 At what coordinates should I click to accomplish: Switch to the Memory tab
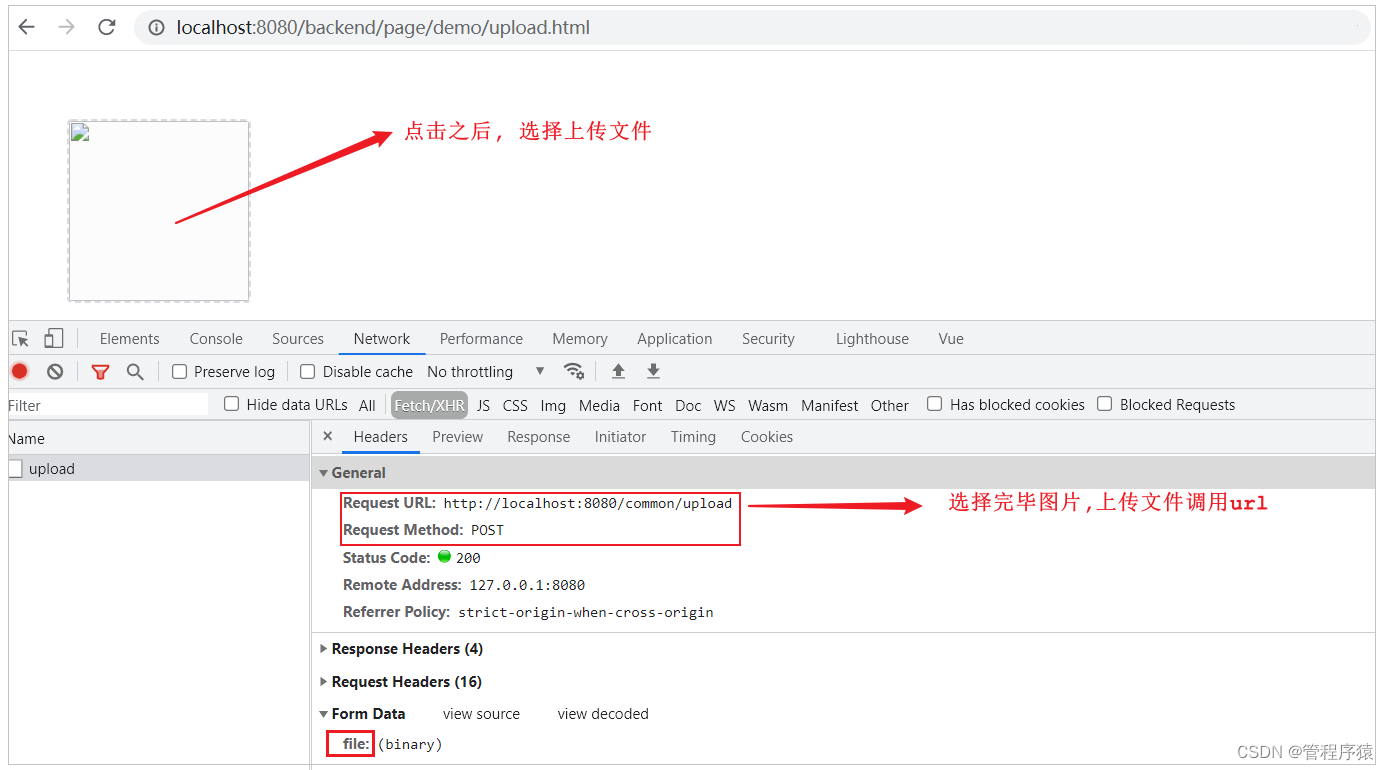point(580,339)
